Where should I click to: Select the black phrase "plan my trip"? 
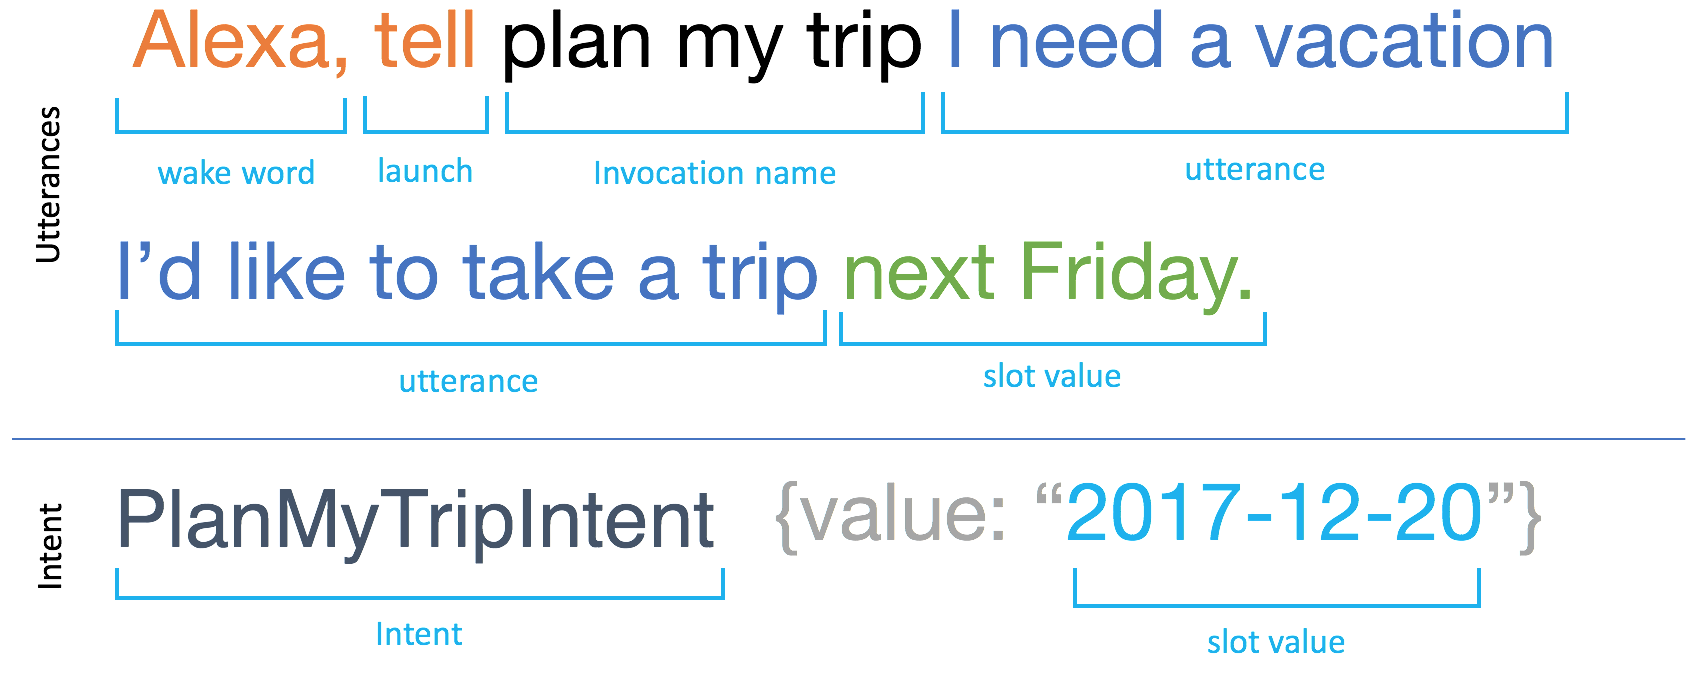711,44
